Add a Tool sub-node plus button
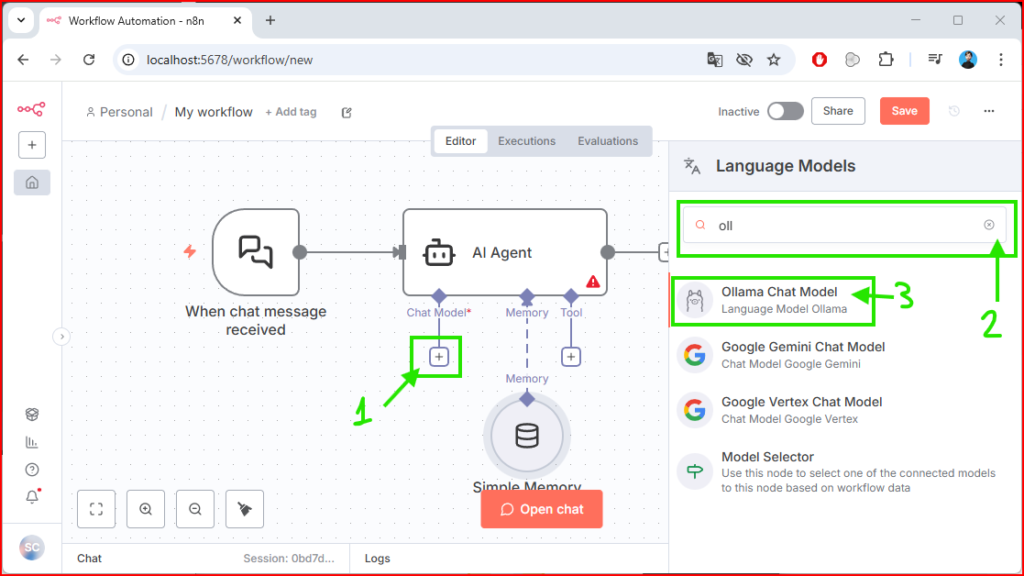 570,357
